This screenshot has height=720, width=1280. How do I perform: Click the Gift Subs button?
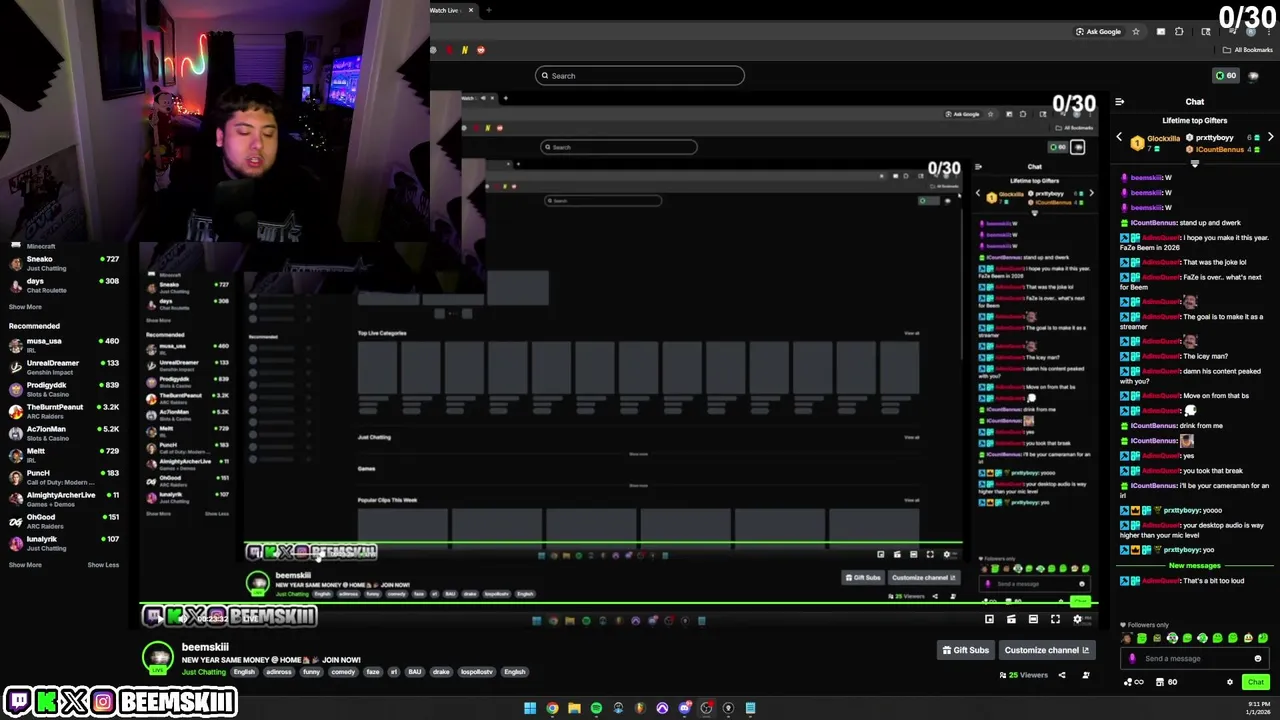click(x=966, y=650)
